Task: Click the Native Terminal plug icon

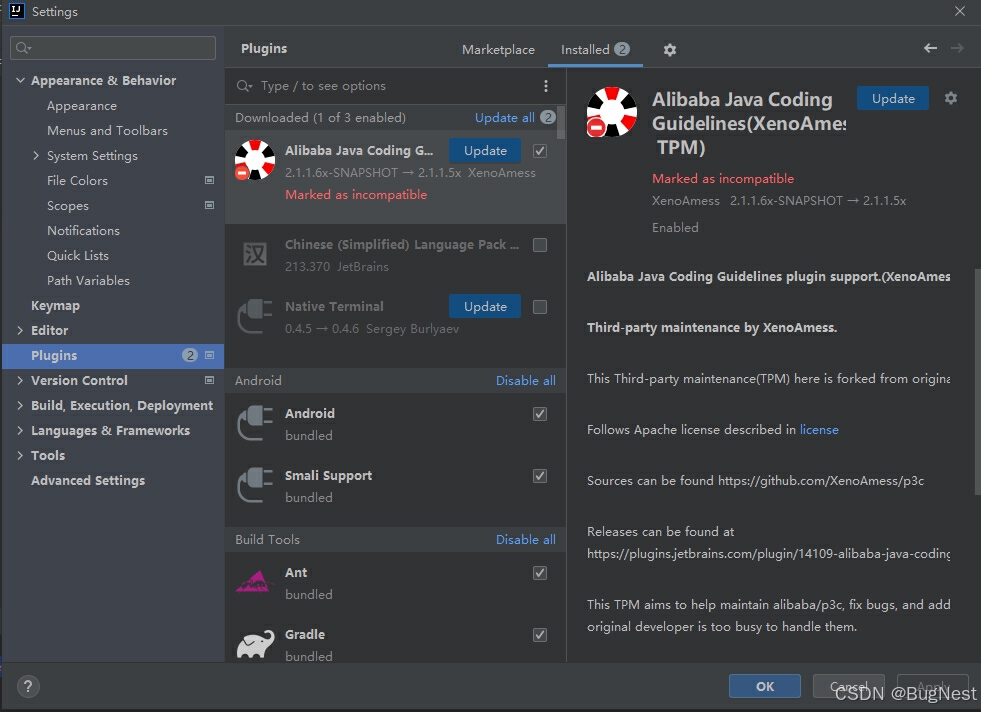Action: (255, 317)
